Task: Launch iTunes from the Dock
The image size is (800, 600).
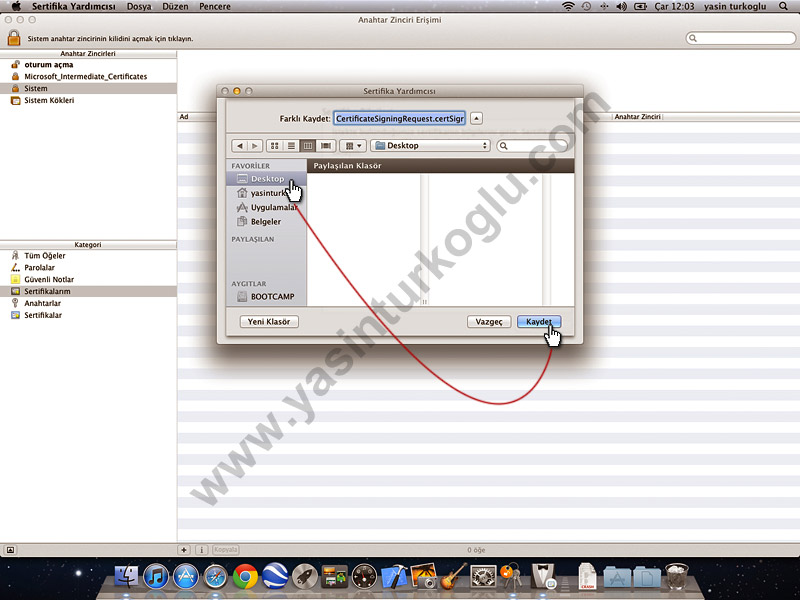Action: click(x=156, y=577)
